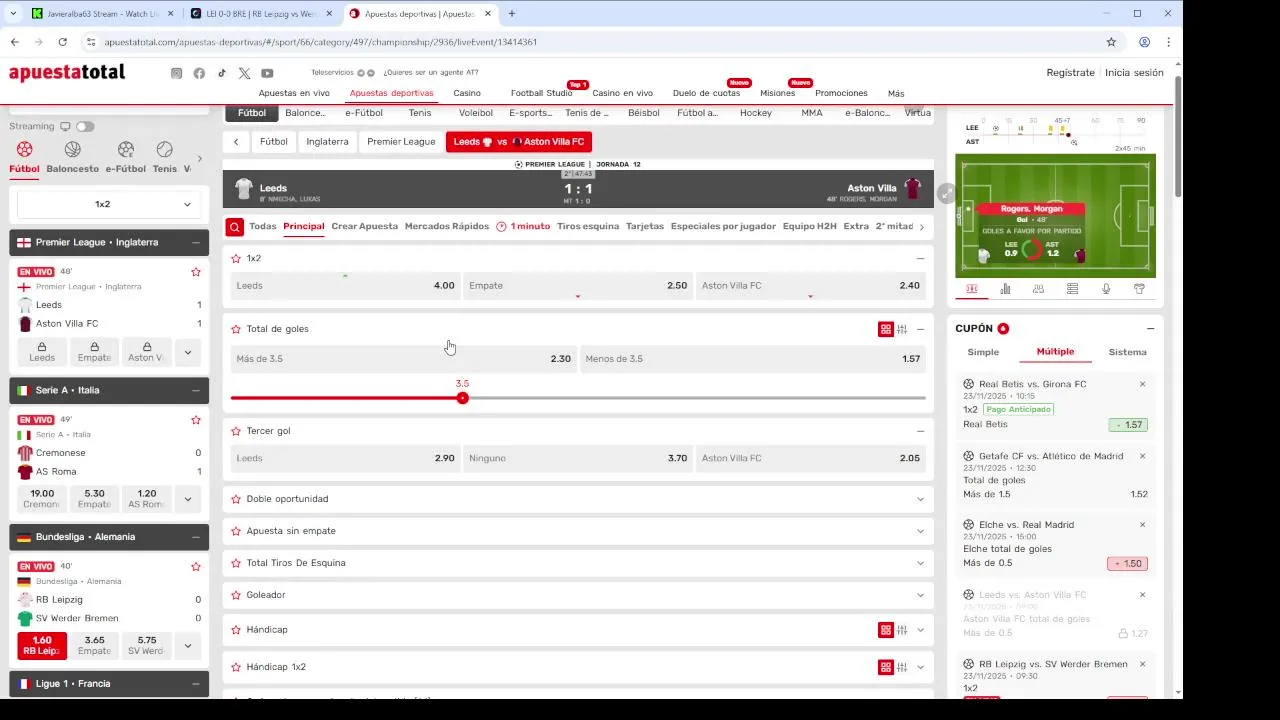
Task: Favorite the Total de goles market star
Action: click(236, 329)
